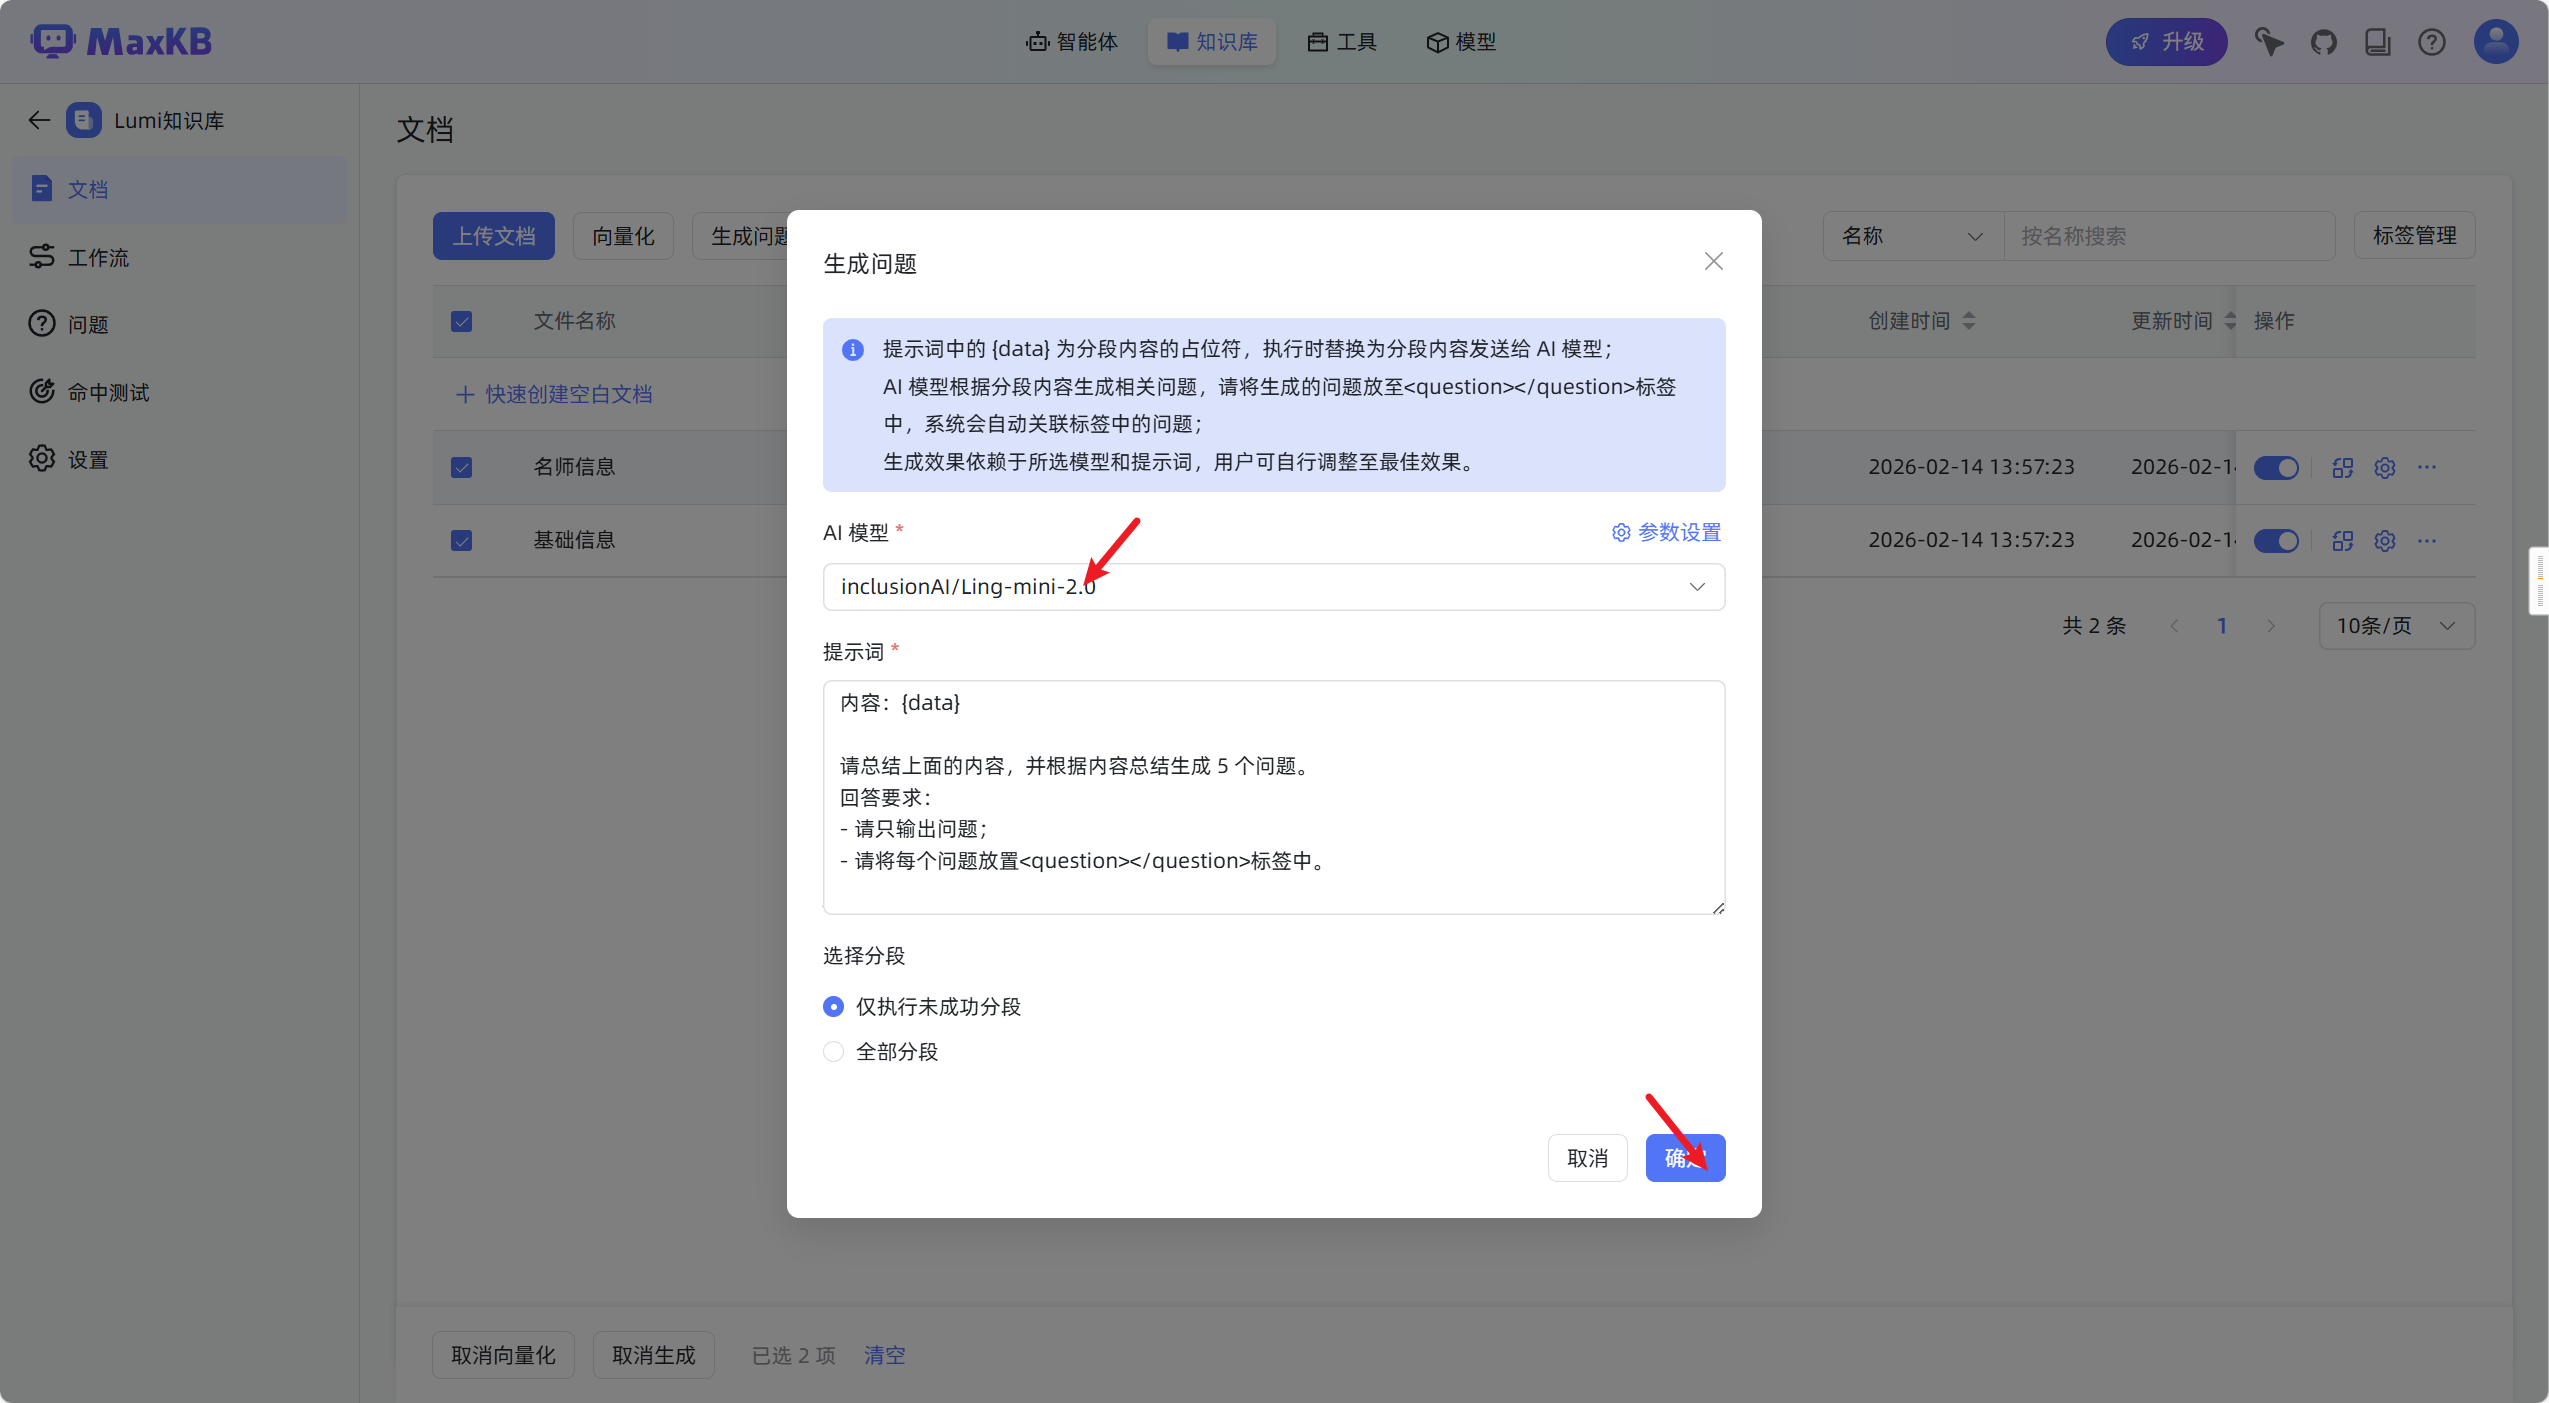Toggle the 名师信息 enable switch
The image size is (2549, 1403).
pos(2275,468)
